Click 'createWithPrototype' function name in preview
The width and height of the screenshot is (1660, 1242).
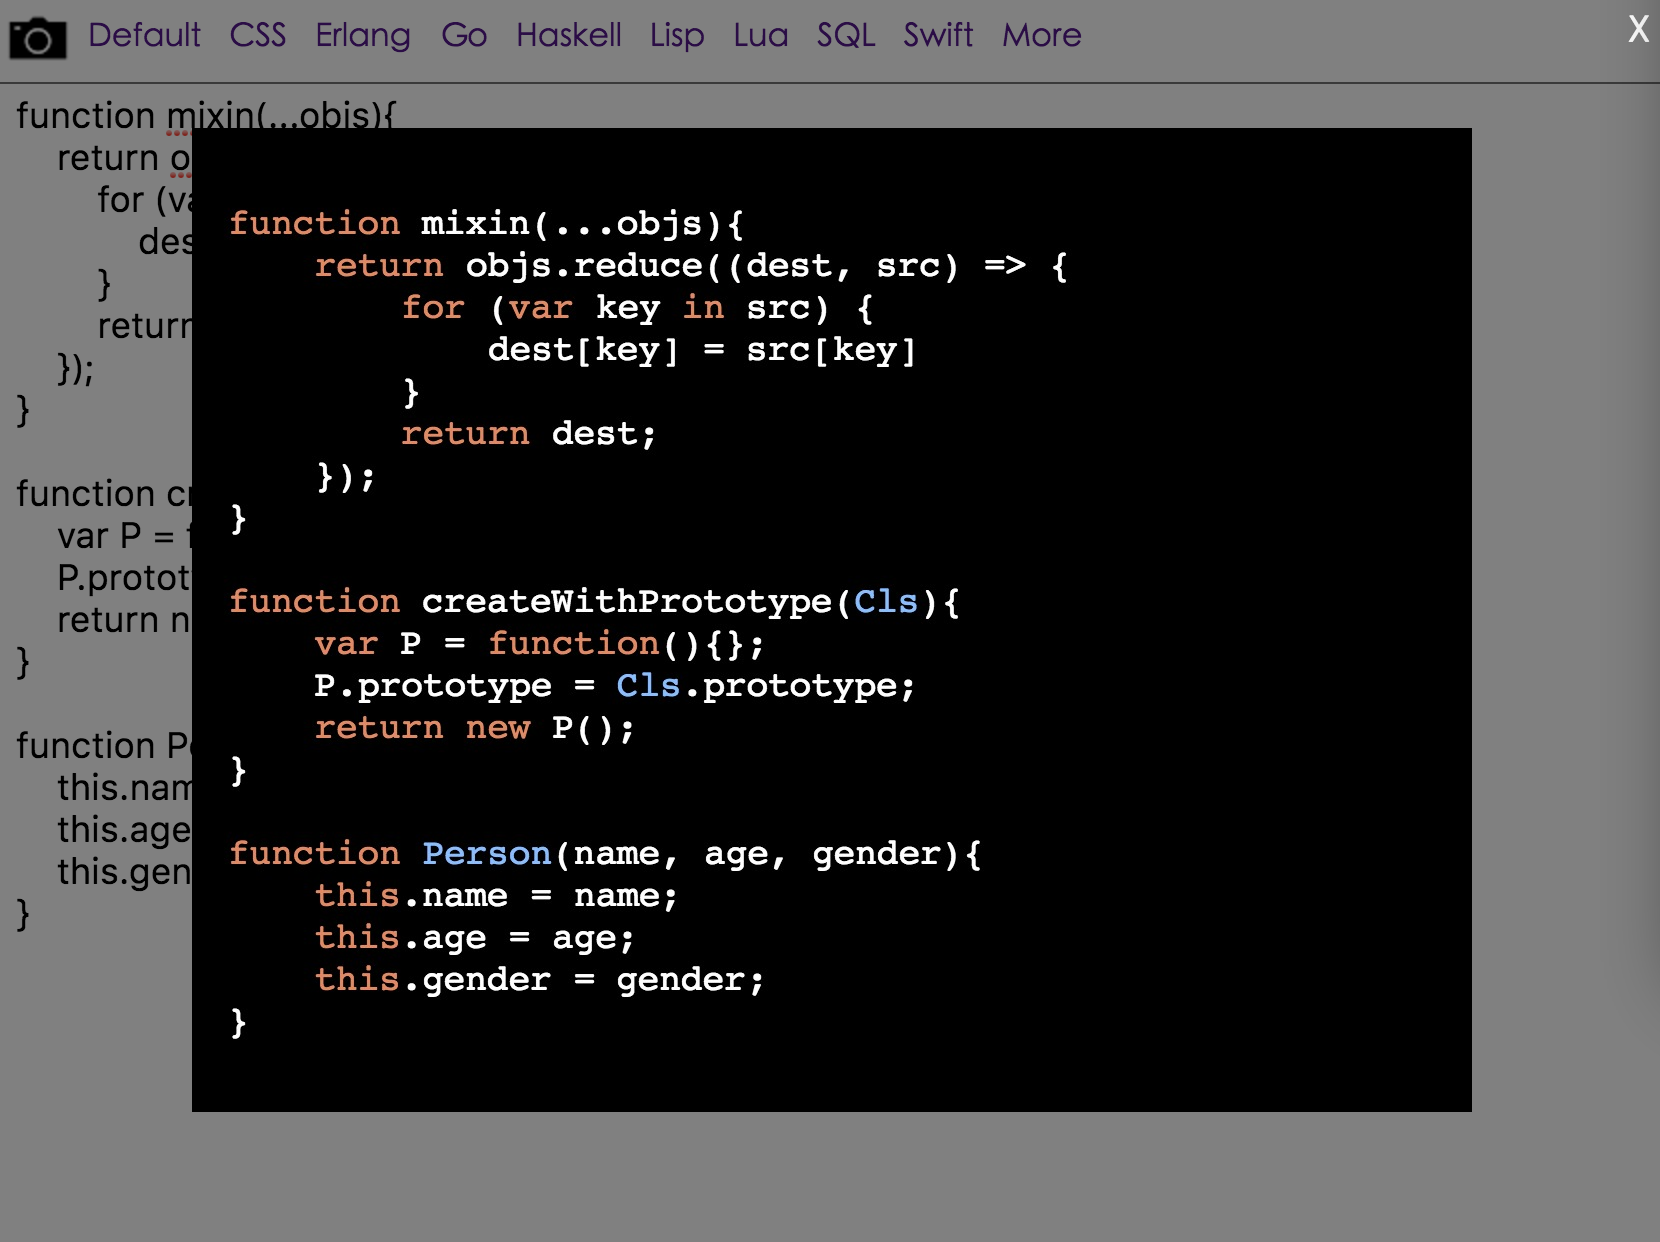(627, 602)
